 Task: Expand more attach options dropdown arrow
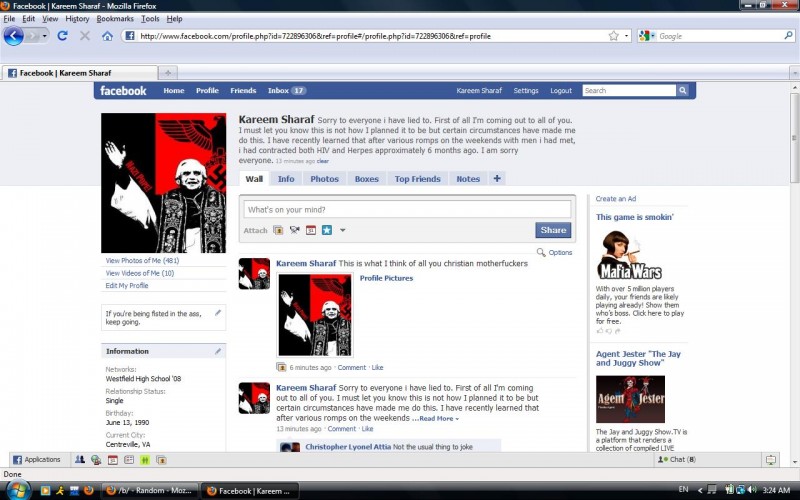coord(343,230)
